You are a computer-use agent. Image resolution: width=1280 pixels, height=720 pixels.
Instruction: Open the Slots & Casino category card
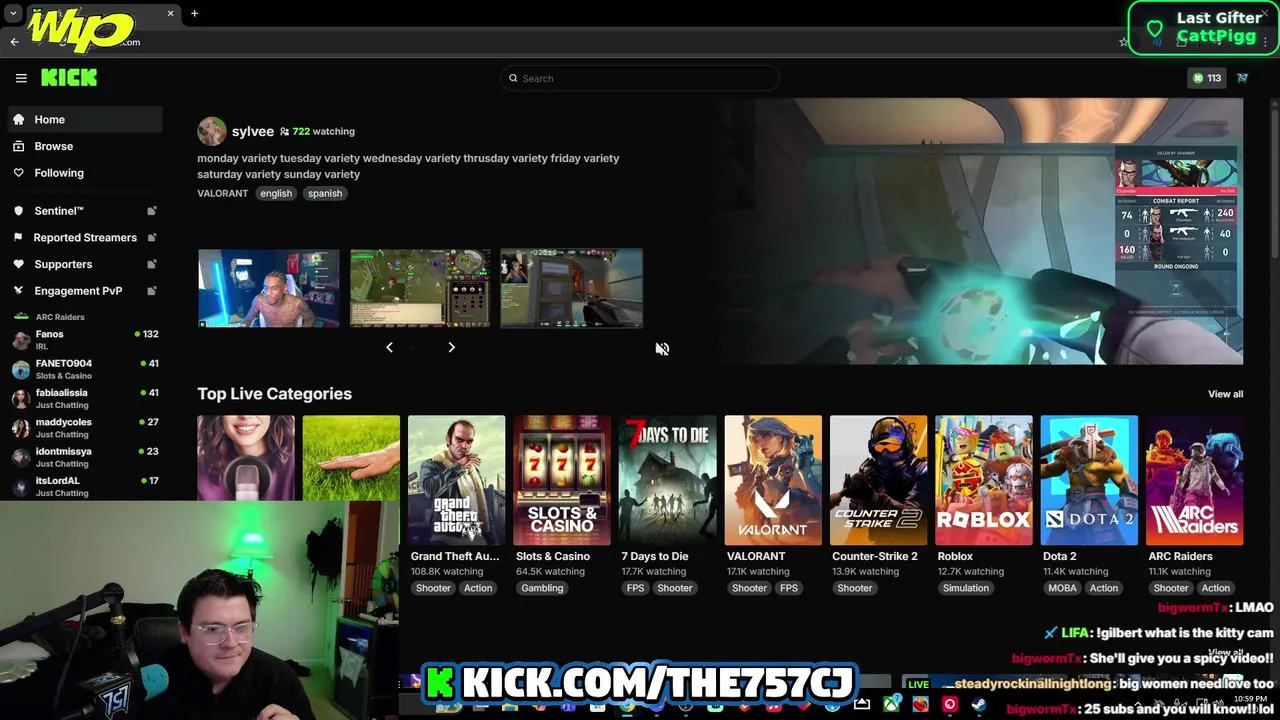pos(562,480)
